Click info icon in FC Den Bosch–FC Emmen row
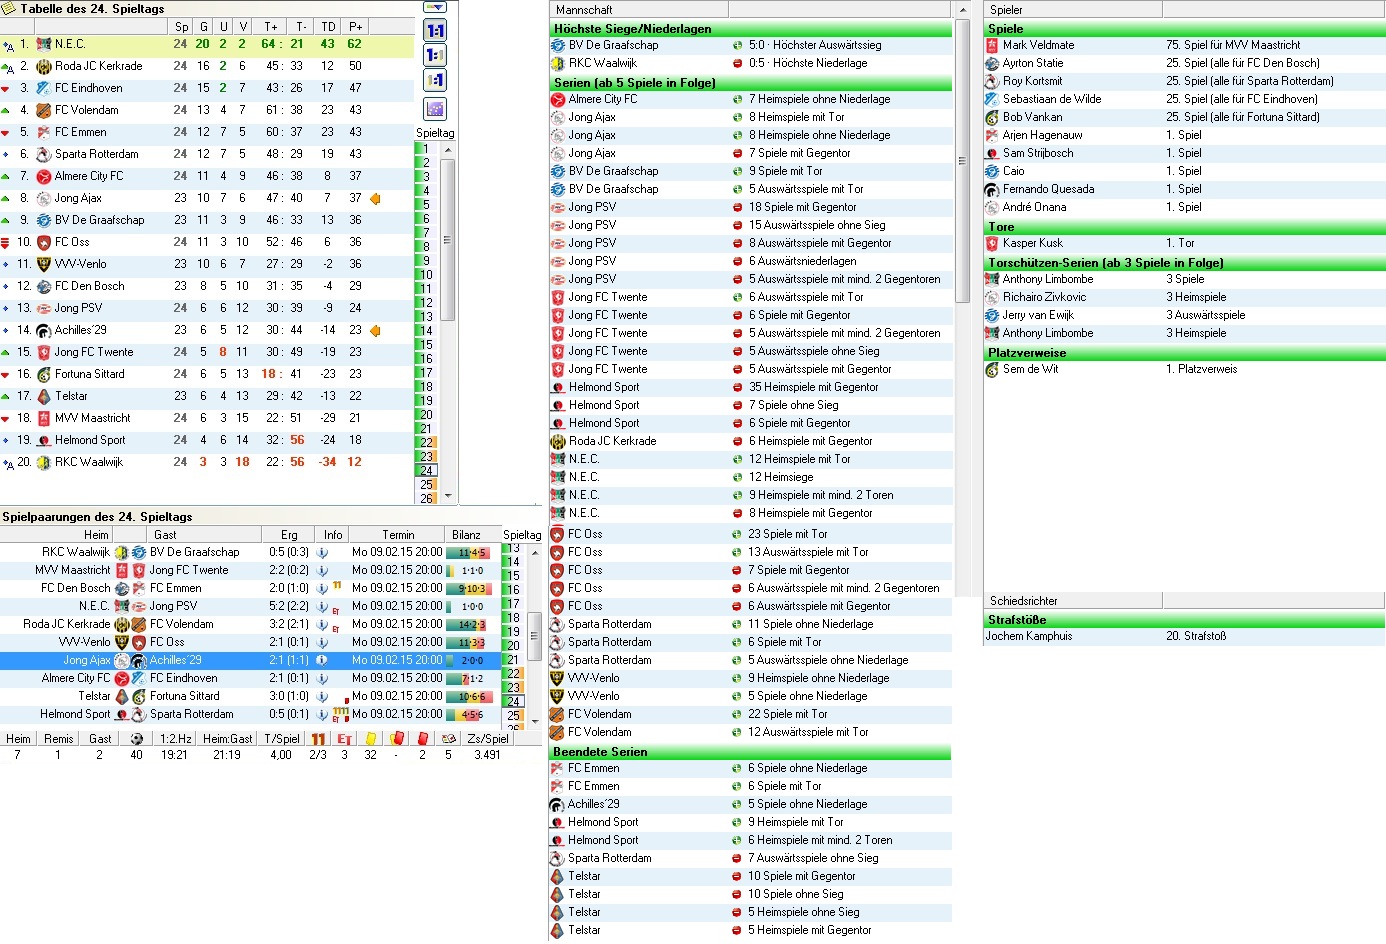The image size is (1386, 944). 322,588
